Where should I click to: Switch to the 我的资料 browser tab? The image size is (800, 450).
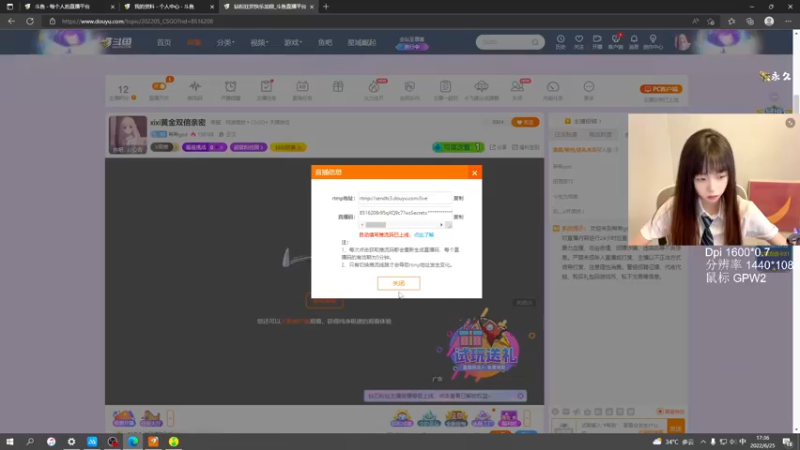coord(168,7)
